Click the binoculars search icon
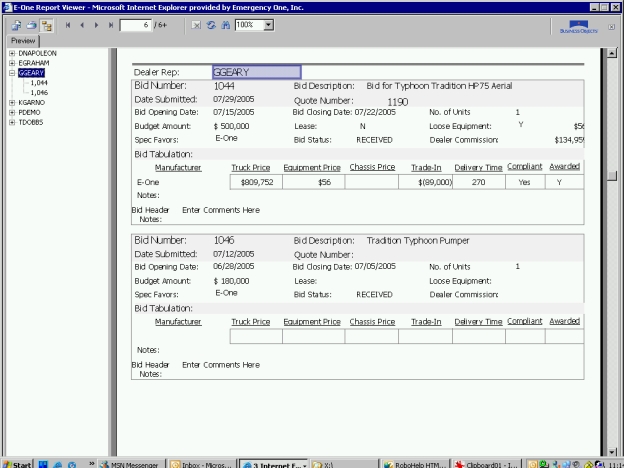This screenshot has width=624, height=468. coord(226,25)
